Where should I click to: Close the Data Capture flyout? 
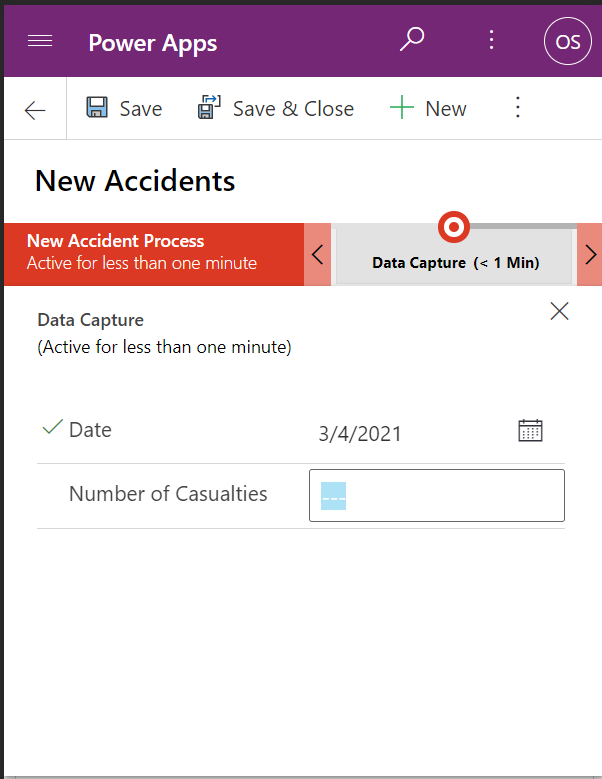coord(559,311)
